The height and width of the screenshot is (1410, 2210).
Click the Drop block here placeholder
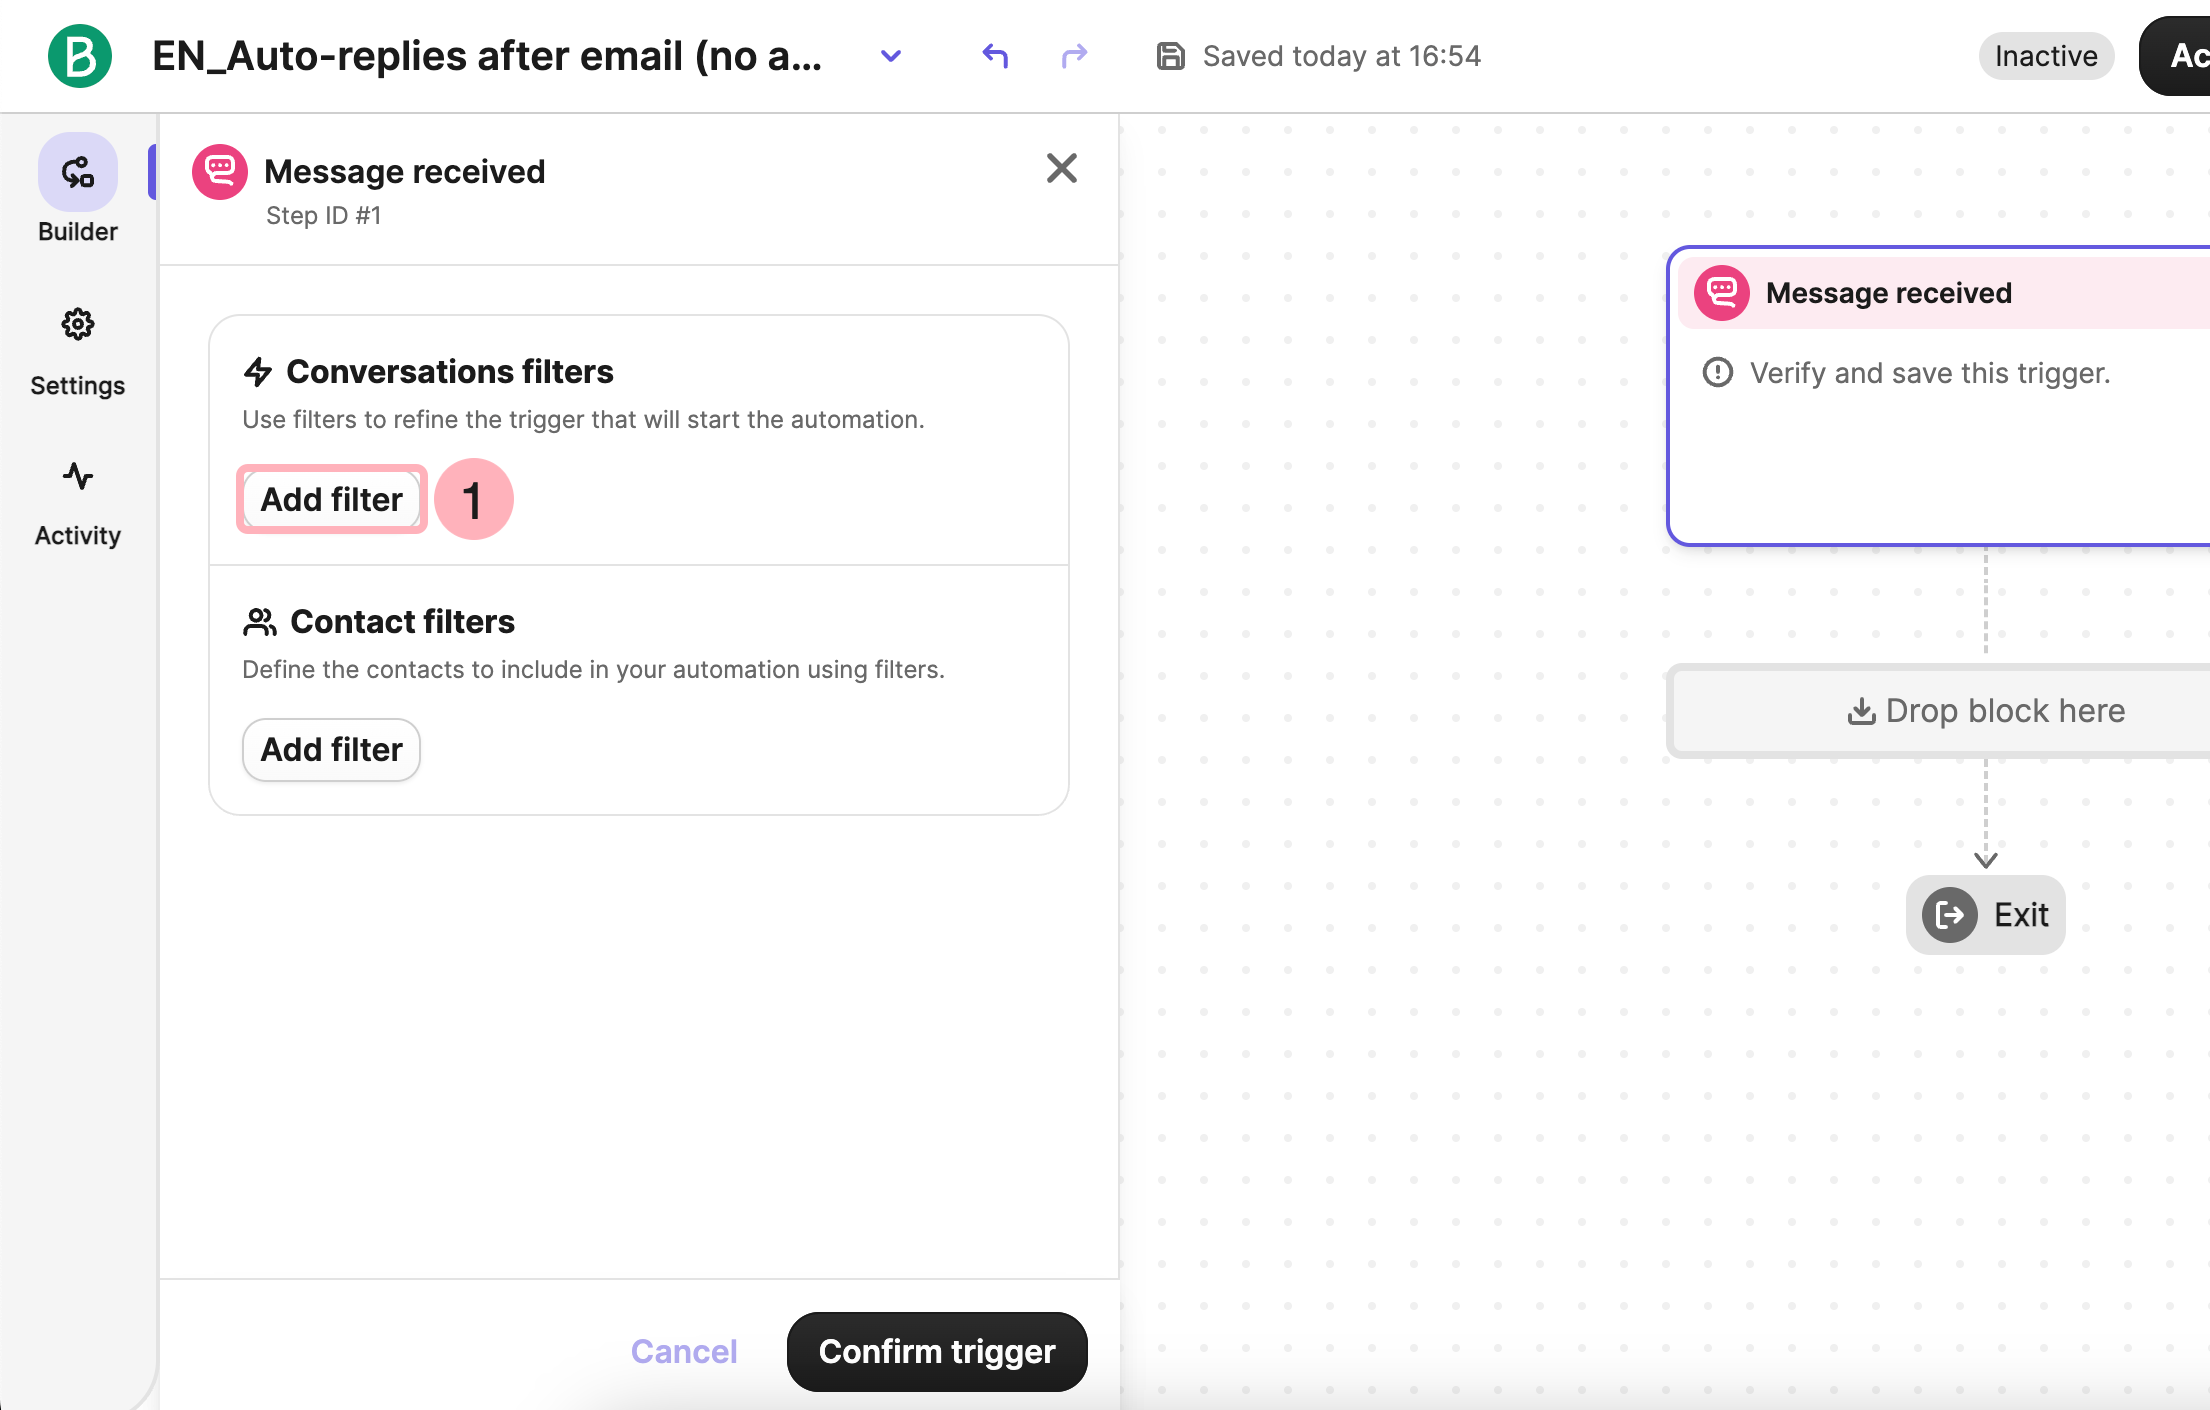pyautogui.click(x=1985, y=711)
